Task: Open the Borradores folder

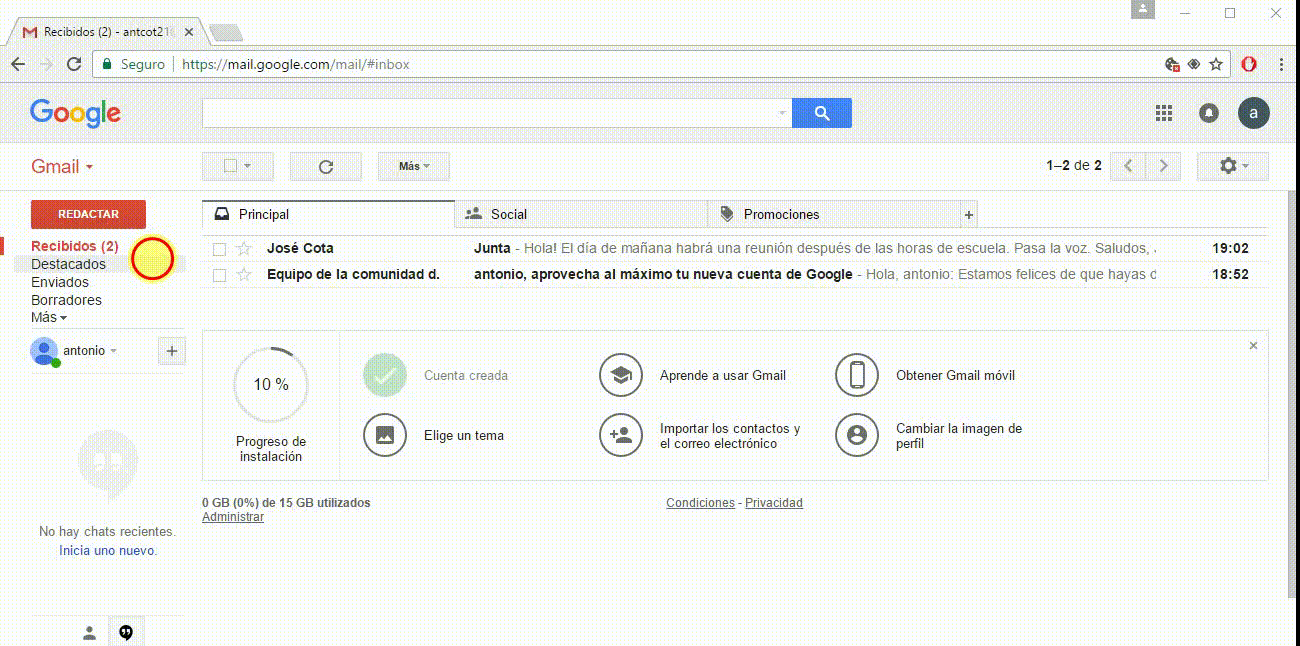Action: (66, 300)
